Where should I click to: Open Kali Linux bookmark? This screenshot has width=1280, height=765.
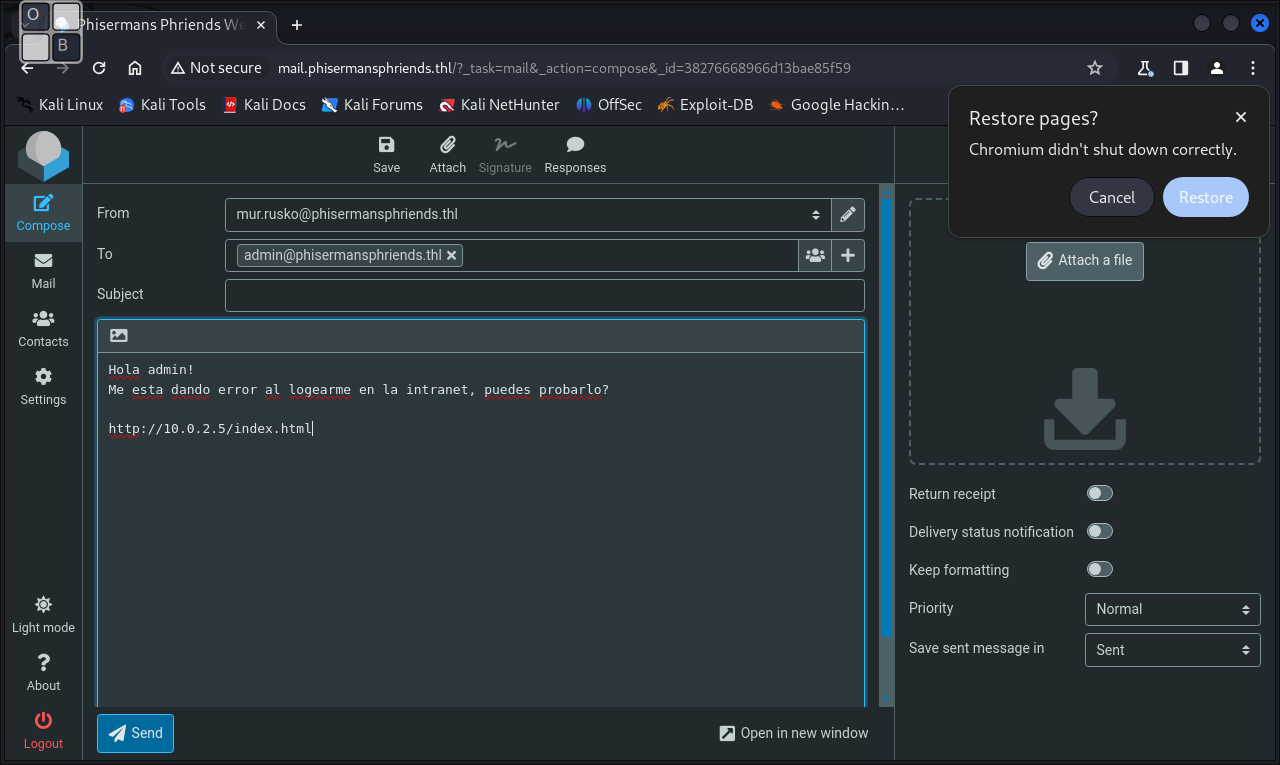[60, 104]
